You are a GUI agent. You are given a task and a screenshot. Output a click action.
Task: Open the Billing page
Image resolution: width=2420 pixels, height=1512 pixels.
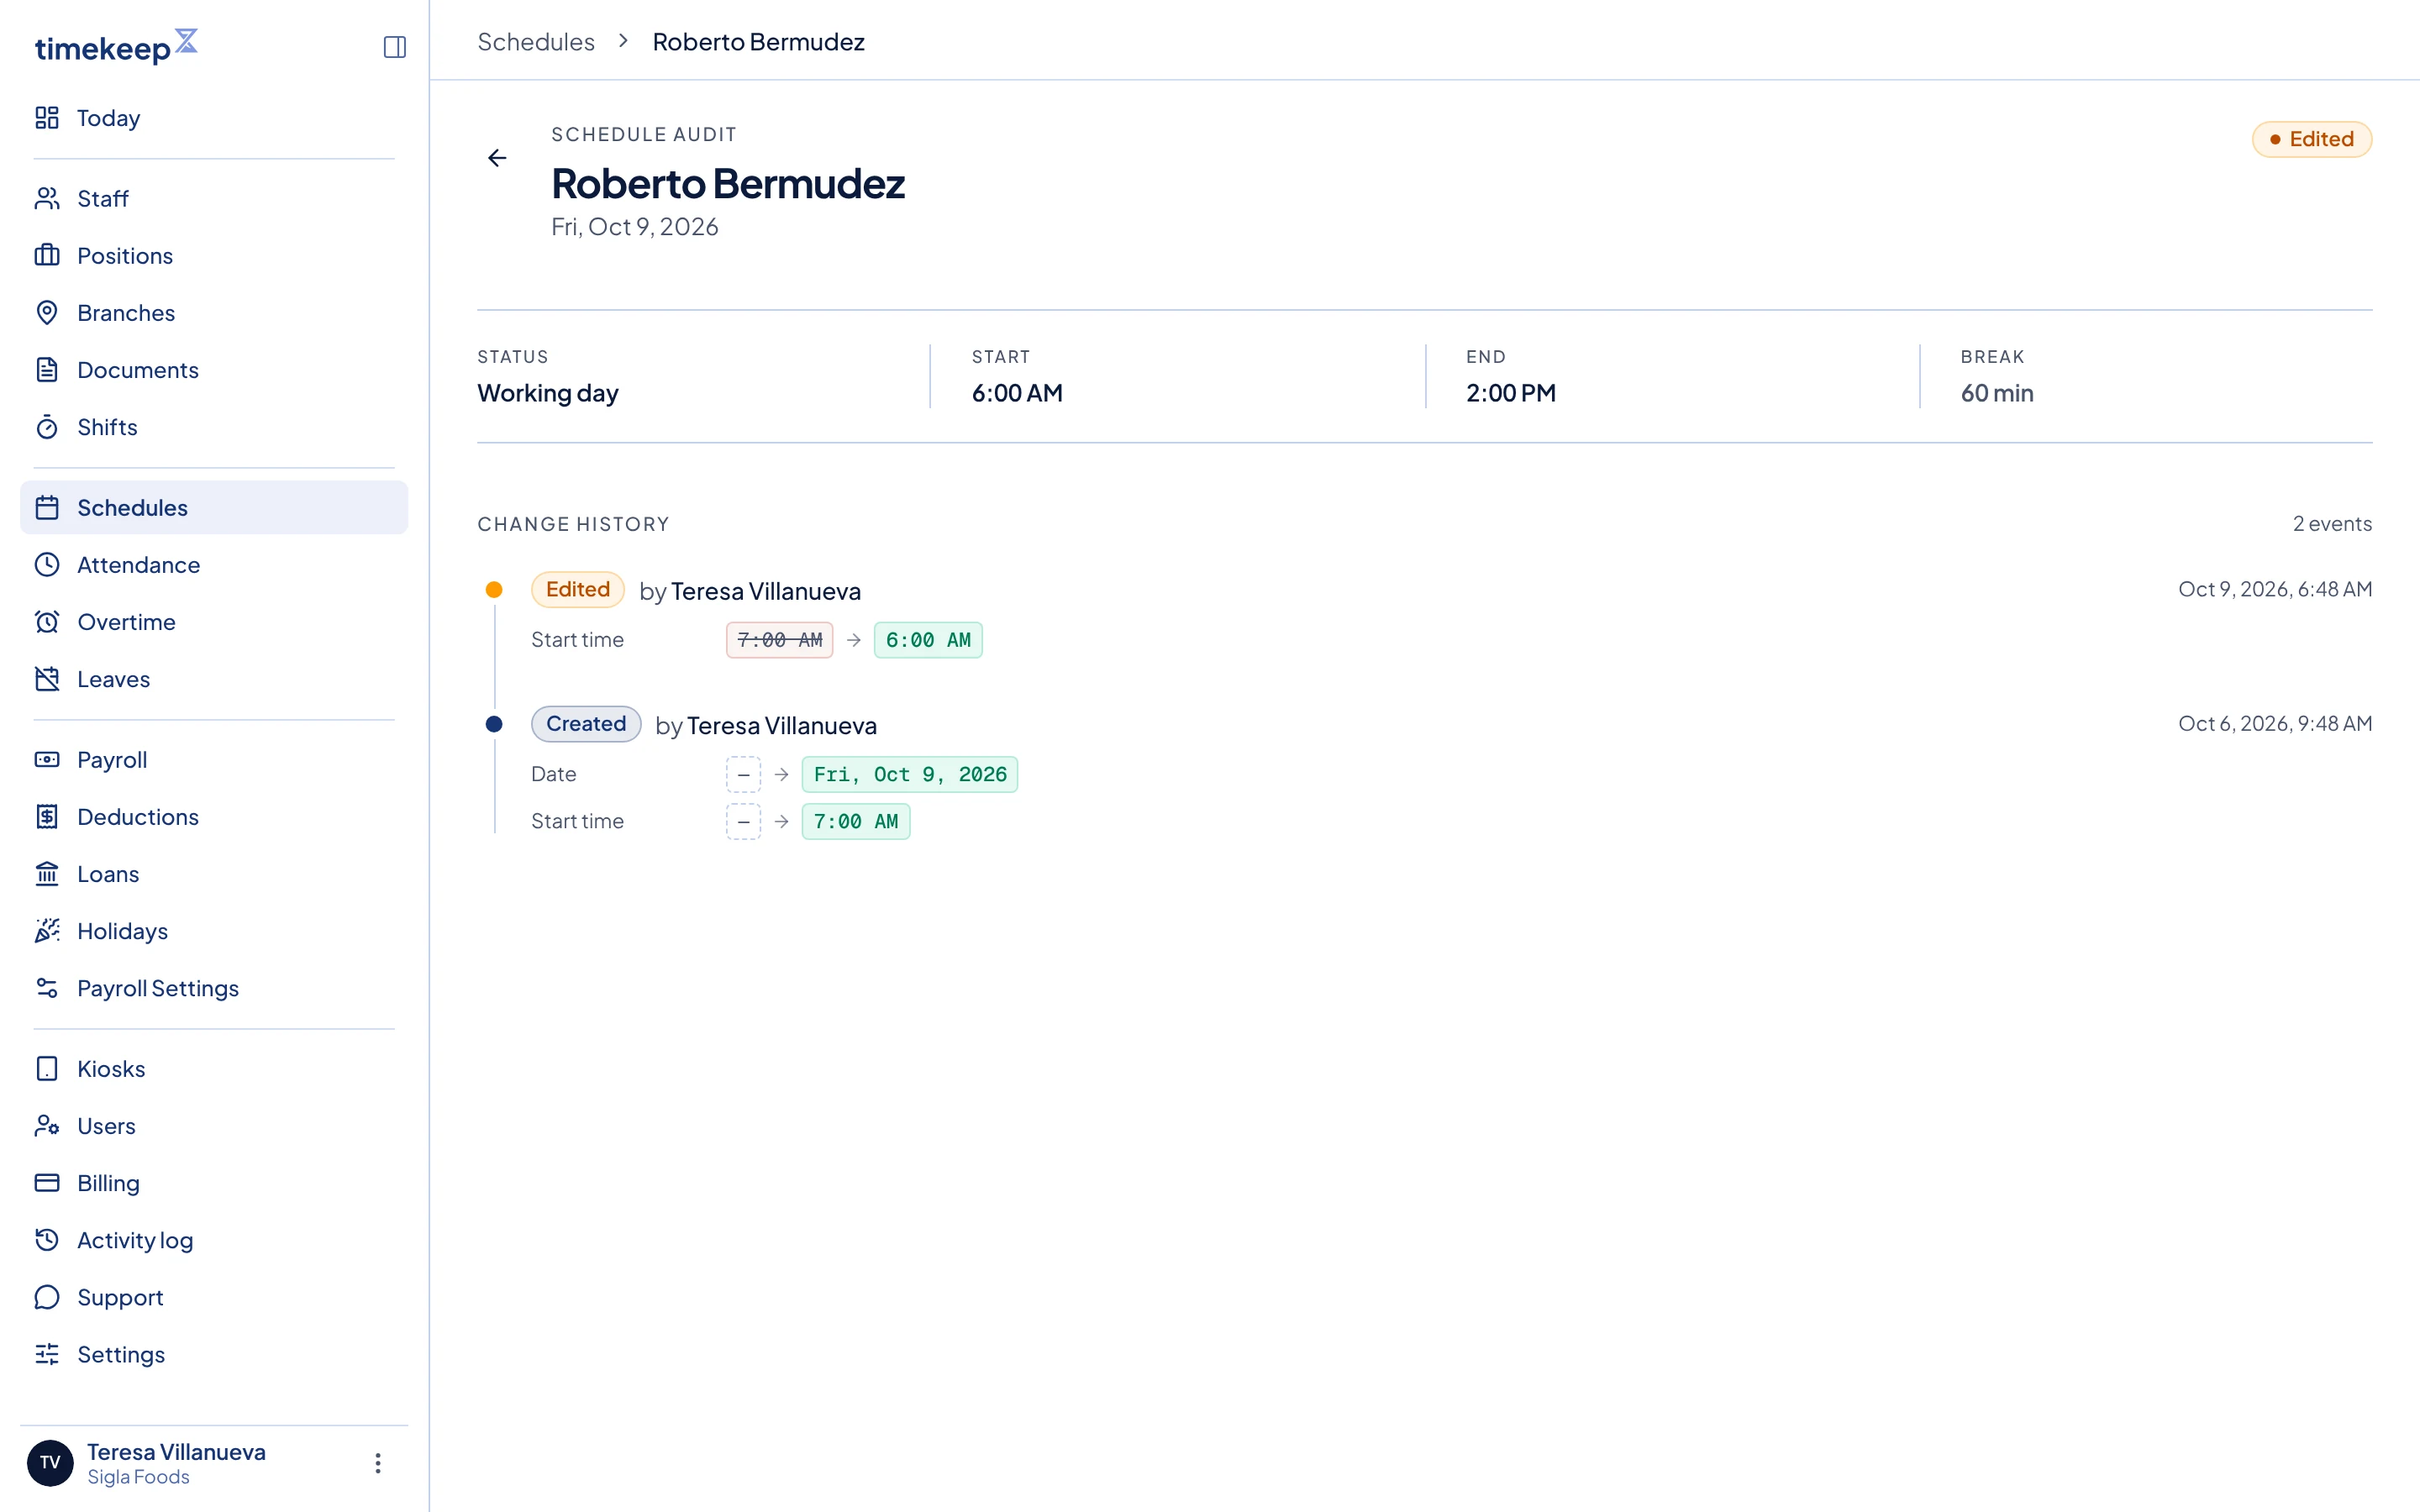click(214, 1182)
